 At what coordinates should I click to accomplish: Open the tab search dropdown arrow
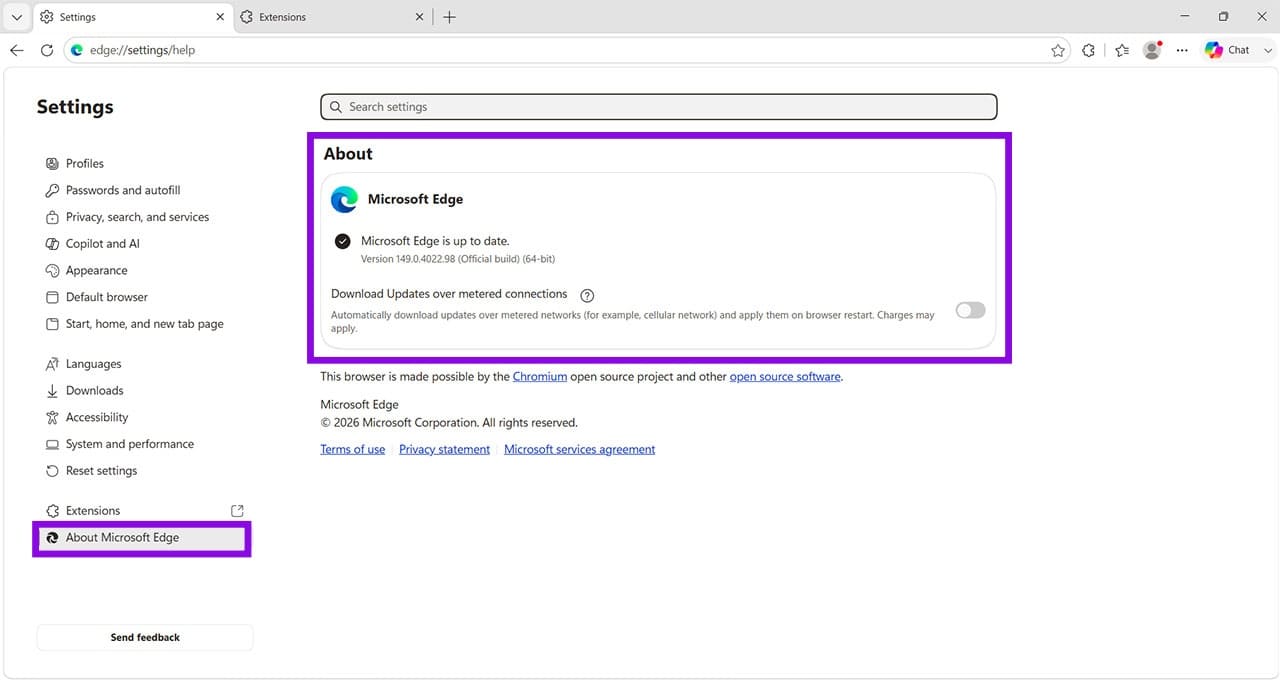(16, 17)
